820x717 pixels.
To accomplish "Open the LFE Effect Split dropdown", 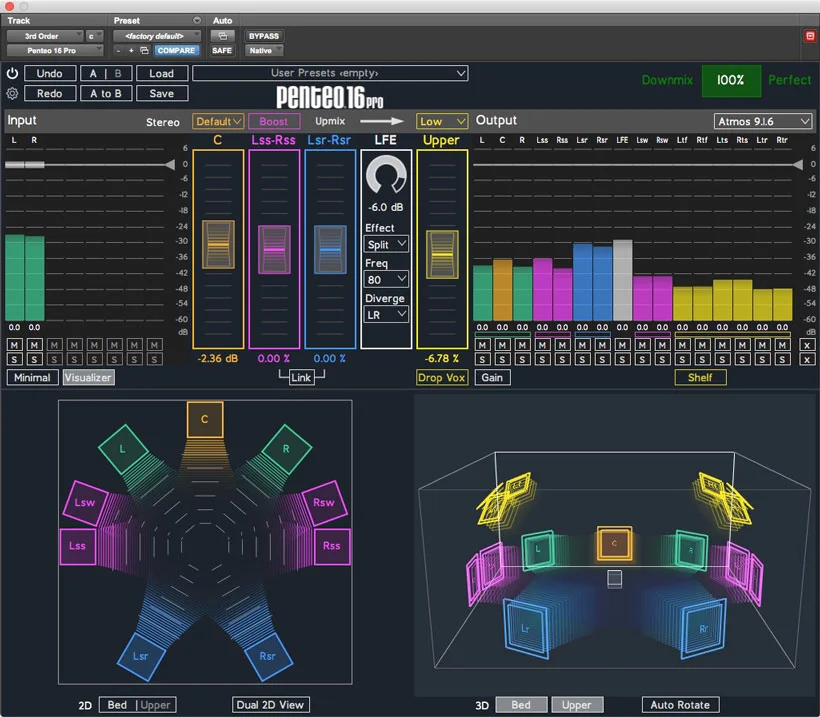I will click(386, 244).
